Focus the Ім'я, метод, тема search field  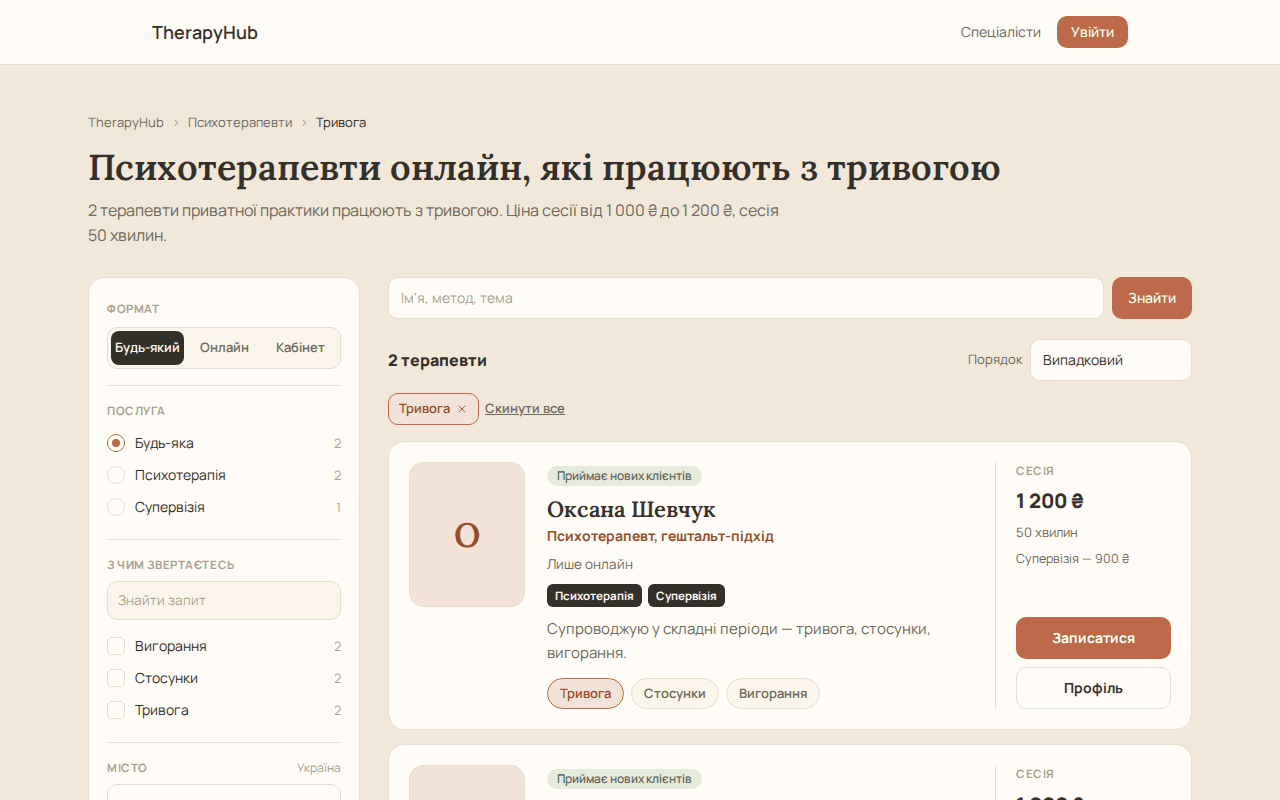pyautogui.click(x=746, y=298)
